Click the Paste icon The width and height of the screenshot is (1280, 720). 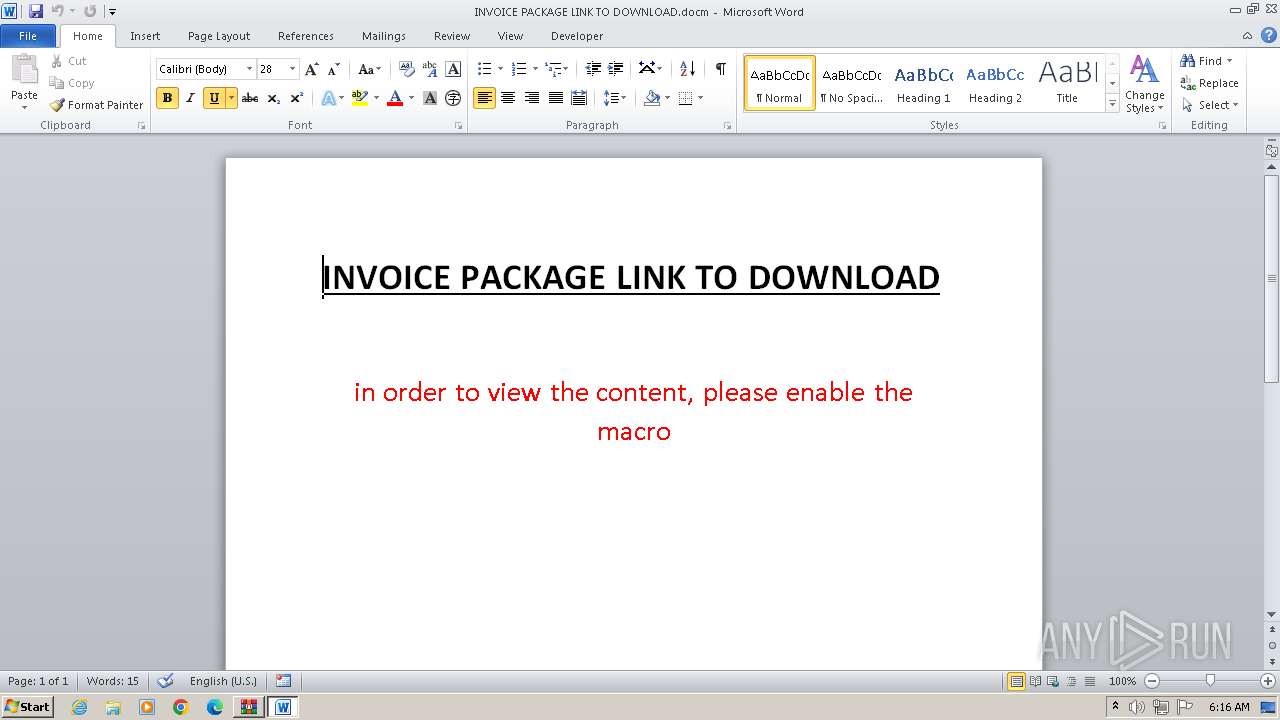[x=24, y=72]
